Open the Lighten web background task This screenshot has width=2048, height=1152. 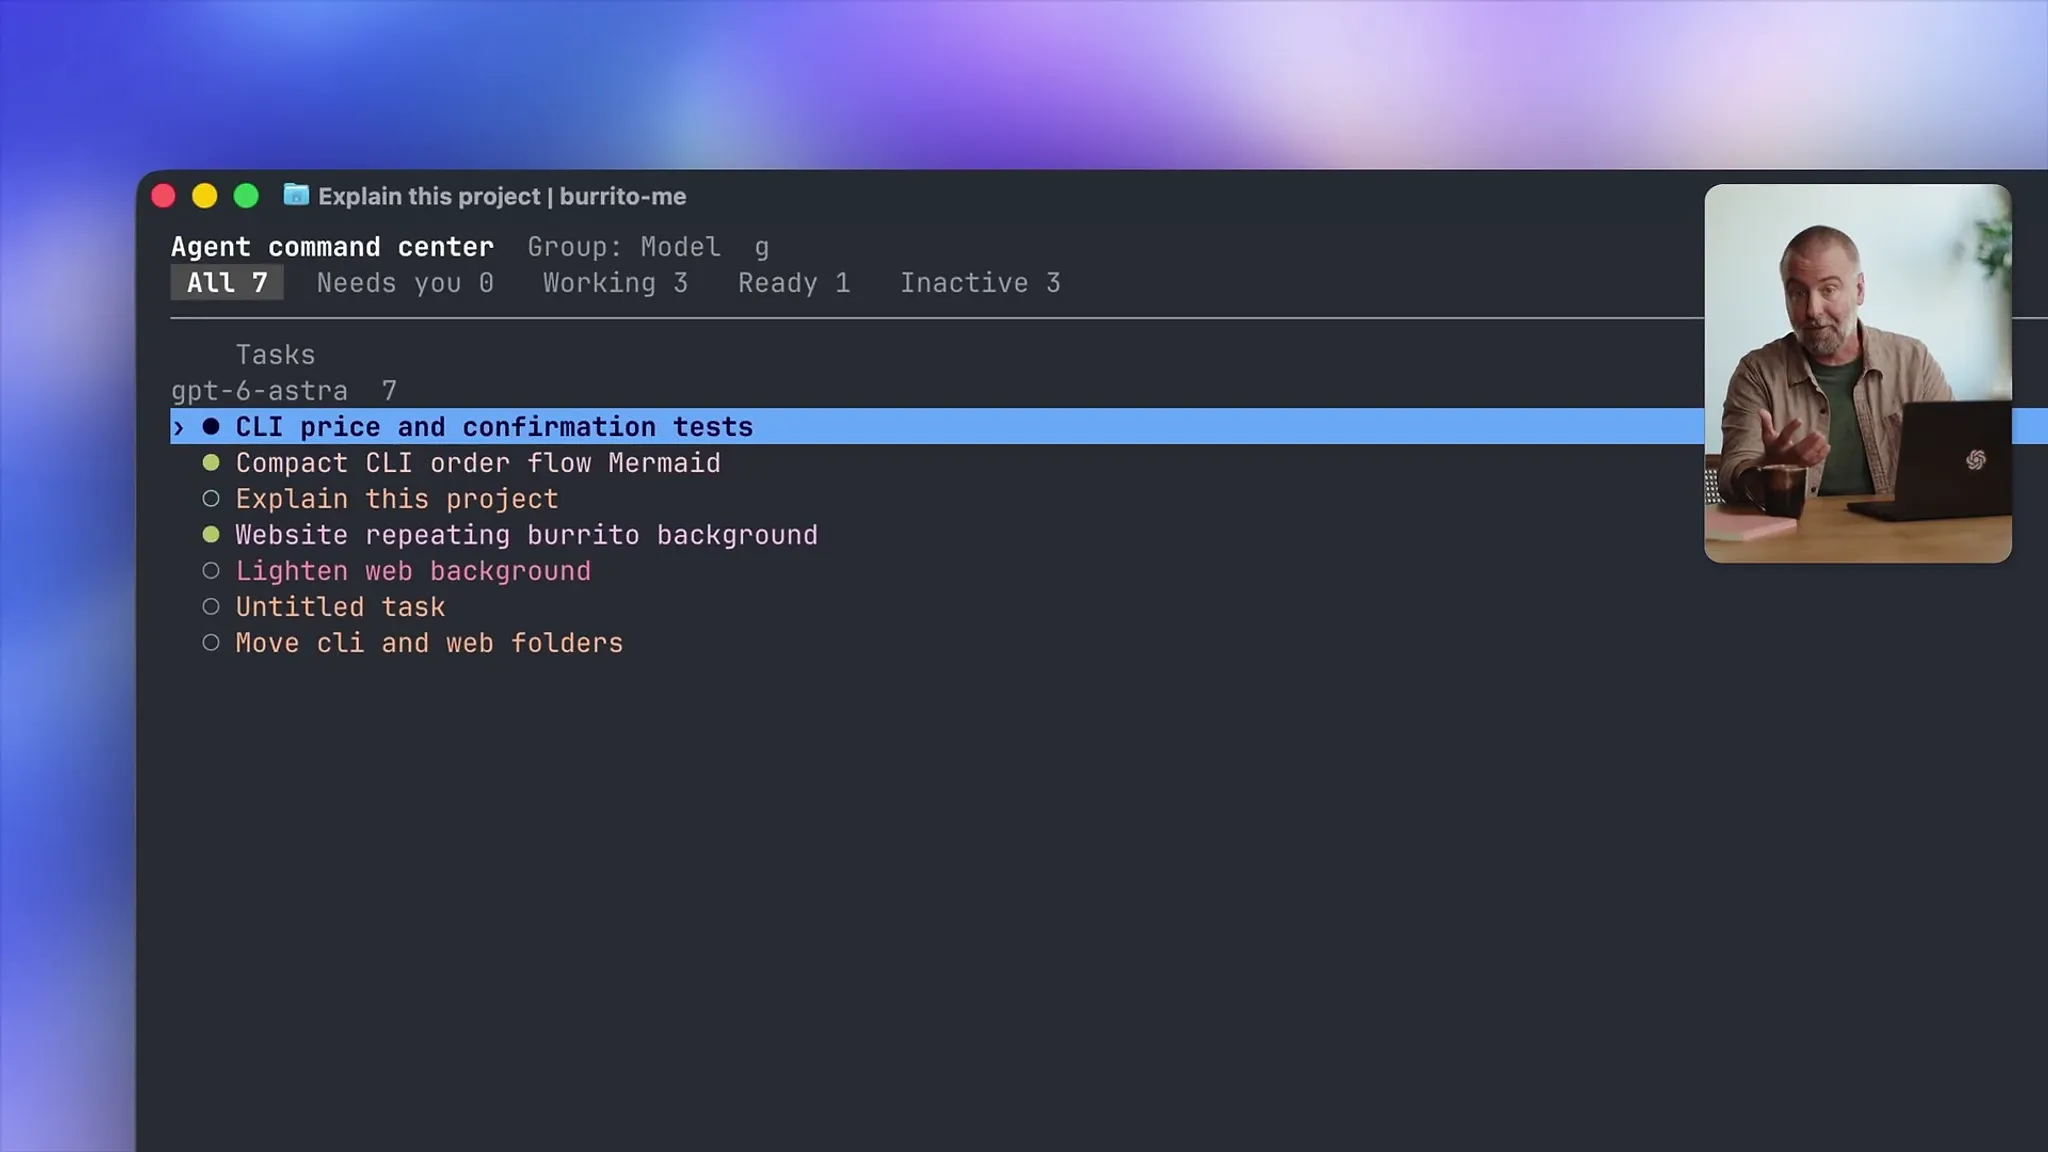pyautogui.click(x=413, y=571)
